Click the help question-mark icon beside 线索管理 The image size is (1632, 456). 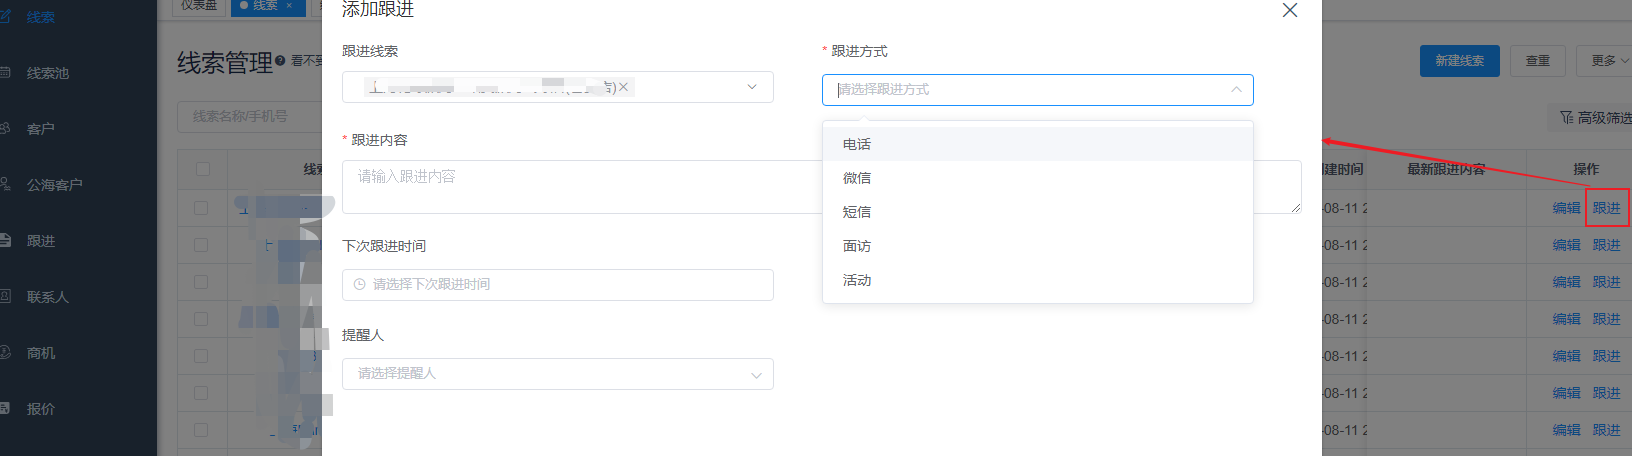280,61
